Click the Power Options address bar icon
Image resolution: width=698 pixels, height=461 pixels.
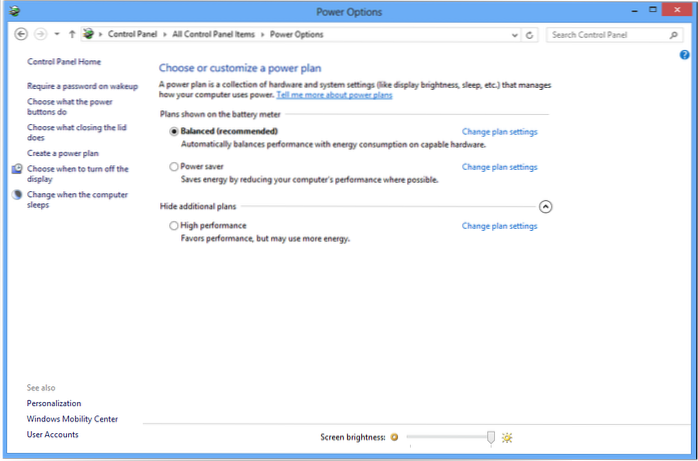[x=89, y=34]
